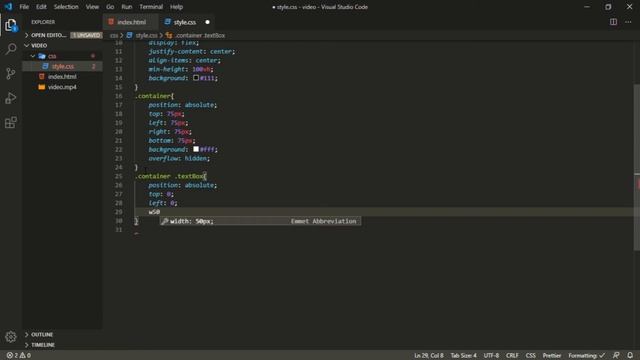Open the View menu
640x360 pixels.
click(92, 7)
